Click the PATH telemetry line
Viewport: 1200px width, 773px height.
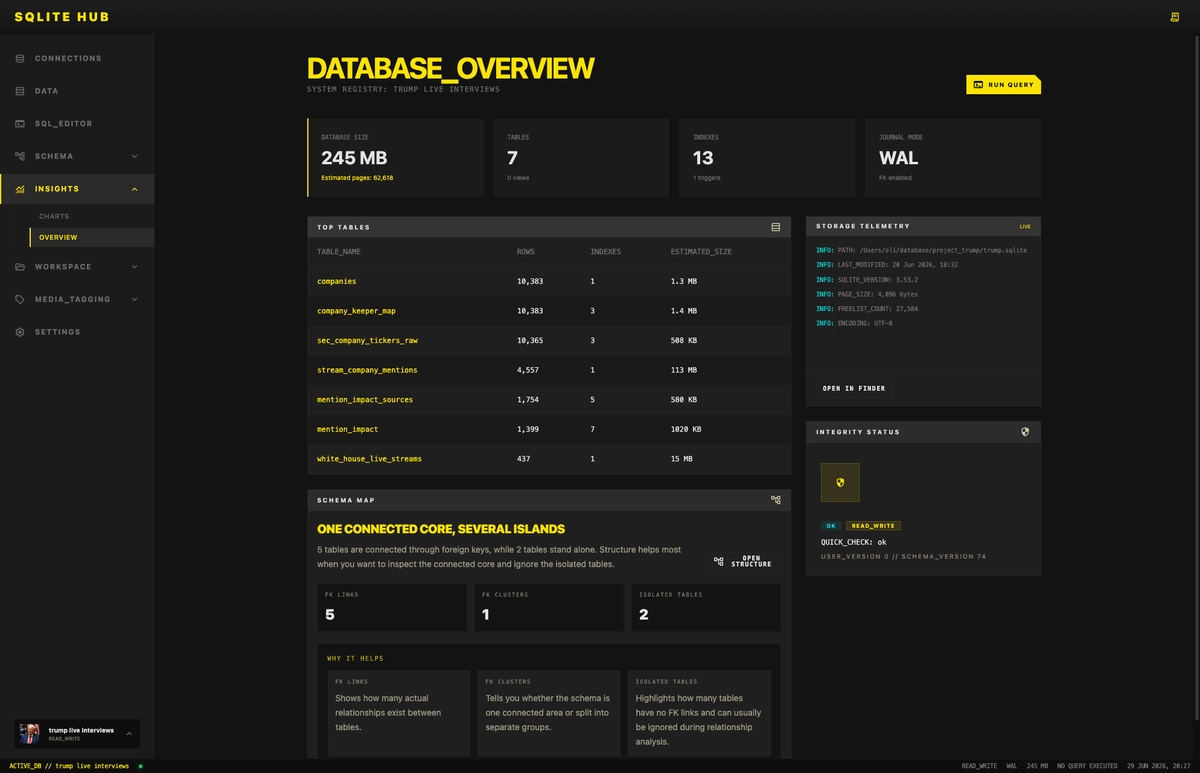921,250
